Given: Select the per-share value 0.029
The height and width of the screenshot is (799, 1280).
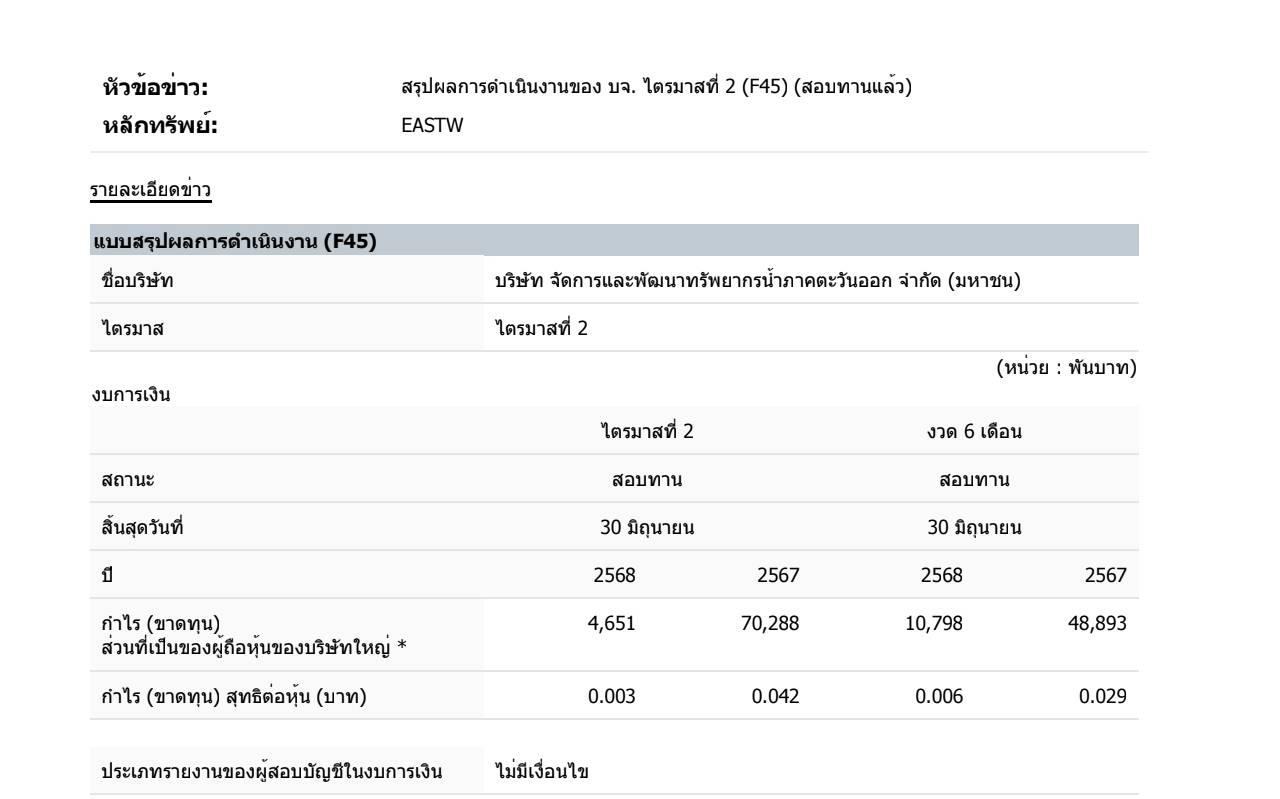Looking at the screenshot, I should pyautogui.click(x=1103, y=697).
